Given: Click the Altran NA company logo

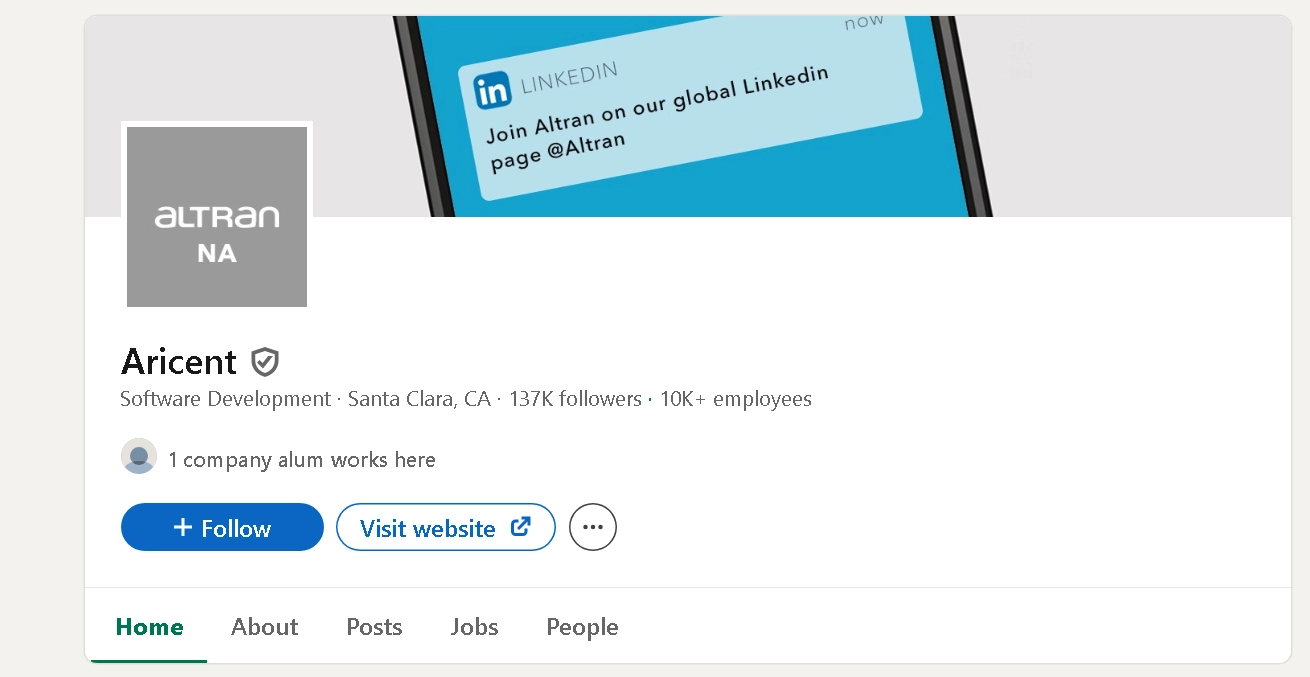Looking at the screenshot, I should pos(217,216).
